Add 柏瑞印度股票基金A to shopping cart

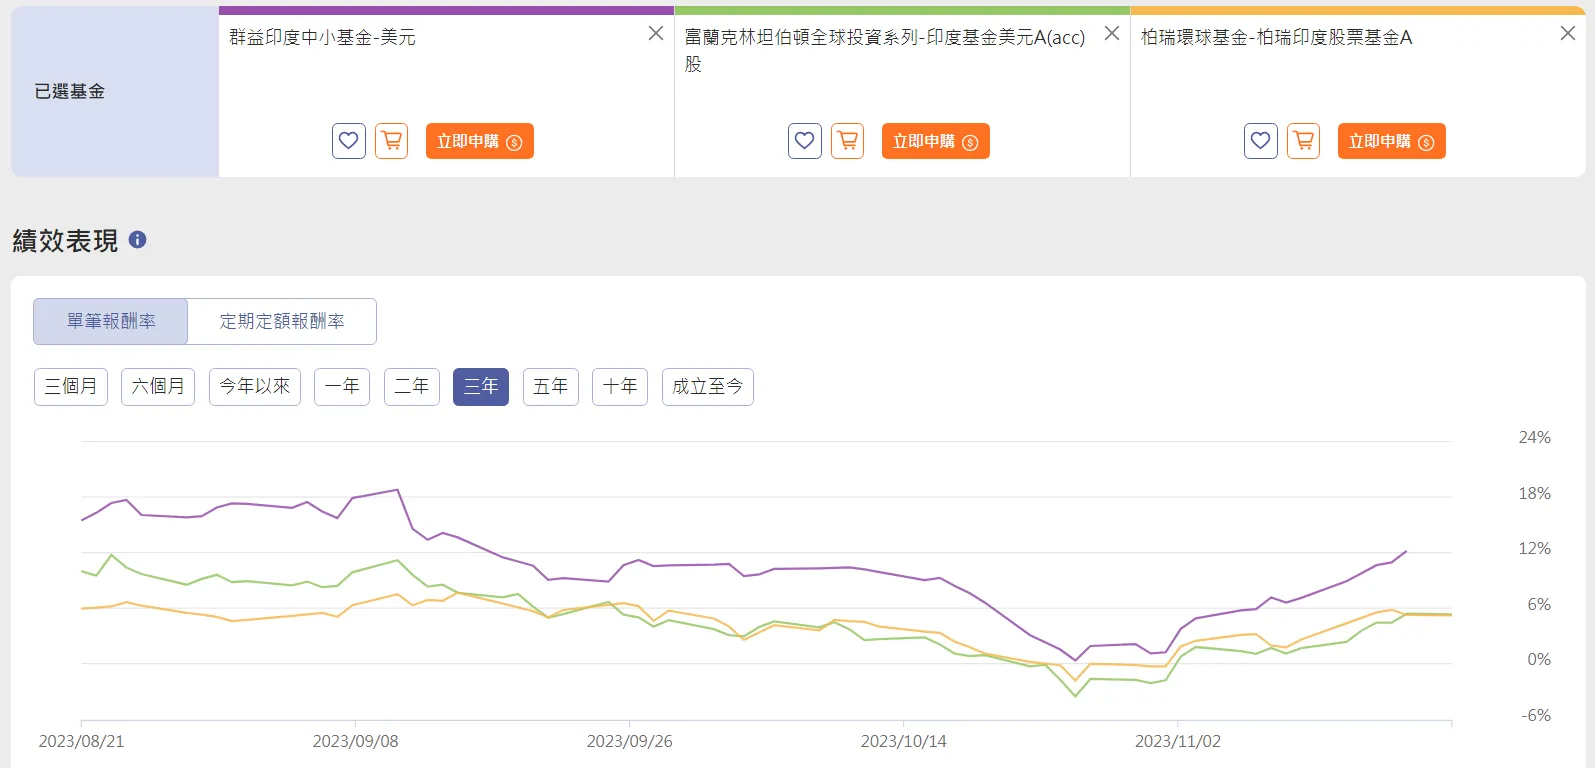(x=1304, y=141)
